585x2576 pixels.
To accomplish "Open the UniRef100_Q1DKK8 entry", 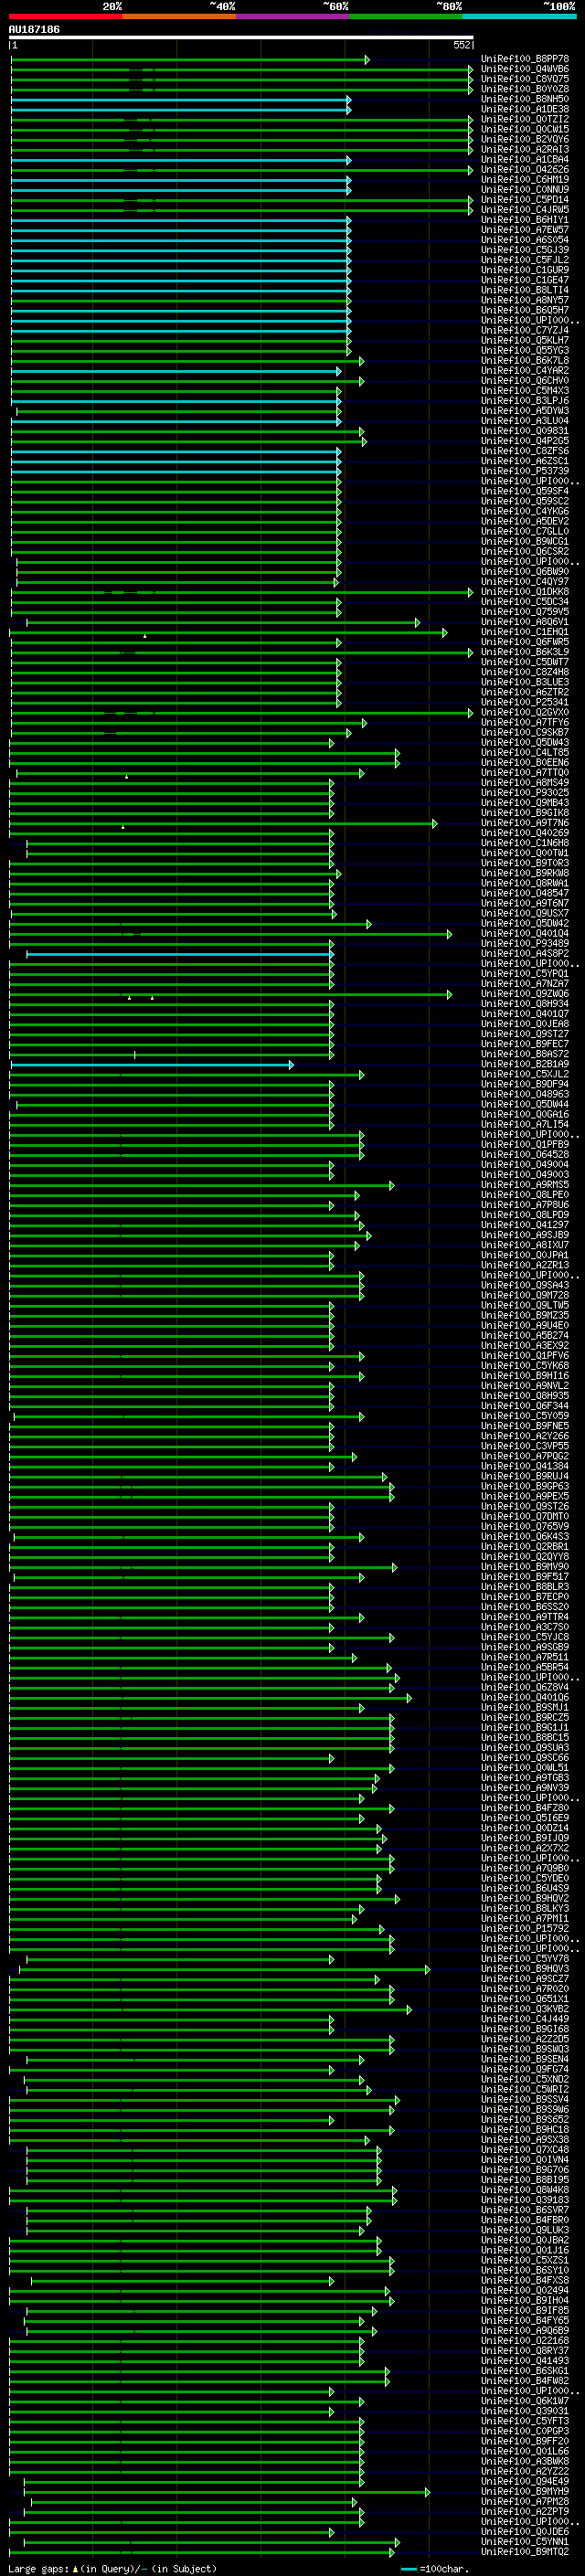I will (x=525, y=592).
